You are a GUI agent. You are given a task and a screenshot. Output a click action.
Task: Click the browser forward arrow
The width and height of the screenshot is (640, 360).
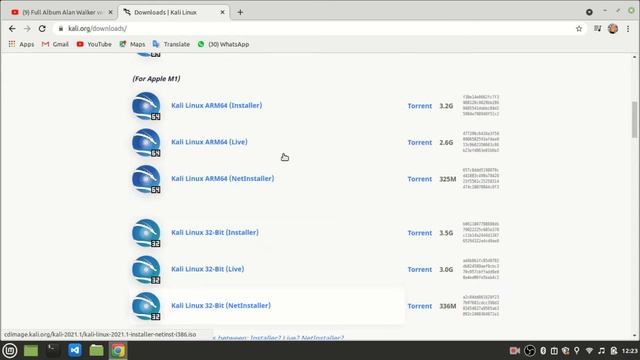click(x=27, y=29)
